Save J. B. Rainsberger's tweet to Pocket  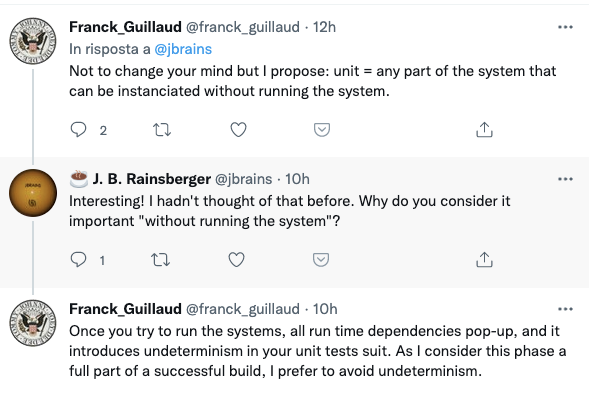(x=321, y=260)
